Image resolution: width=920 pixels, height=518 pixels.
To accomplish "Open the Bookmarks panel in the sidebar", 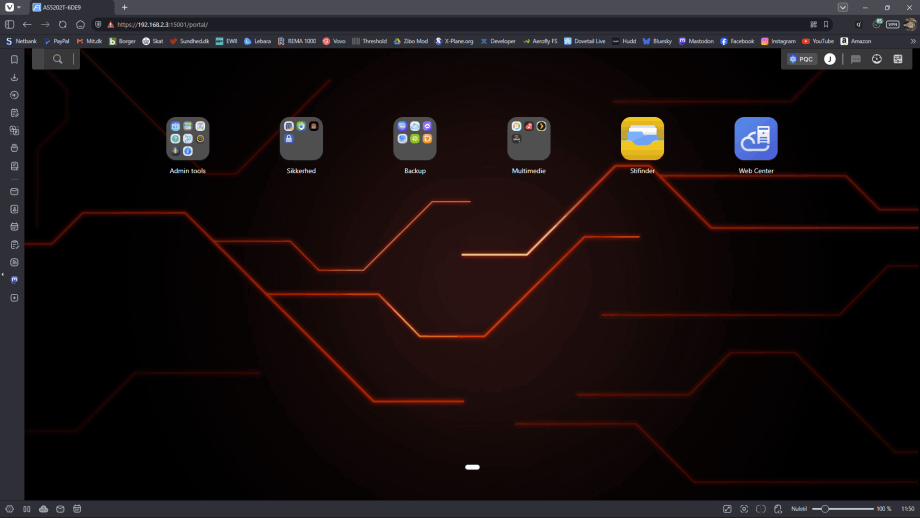I will coord(14,60).
